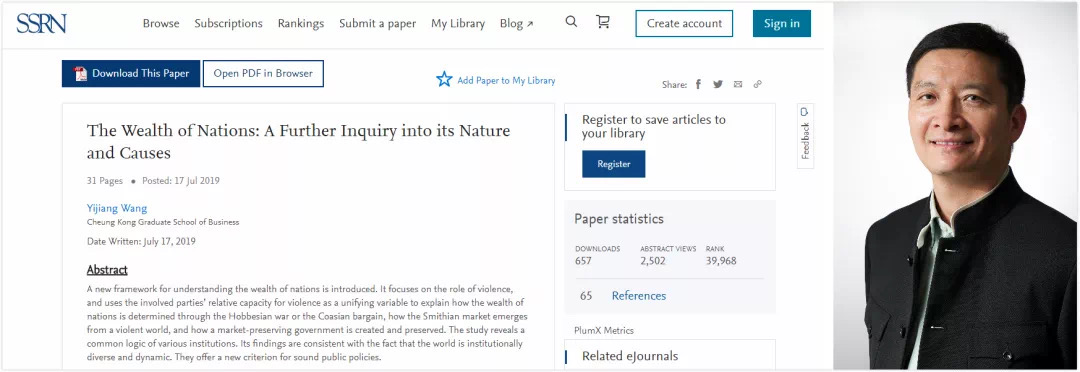Open the Blog external link

click(x=517, y=23)
